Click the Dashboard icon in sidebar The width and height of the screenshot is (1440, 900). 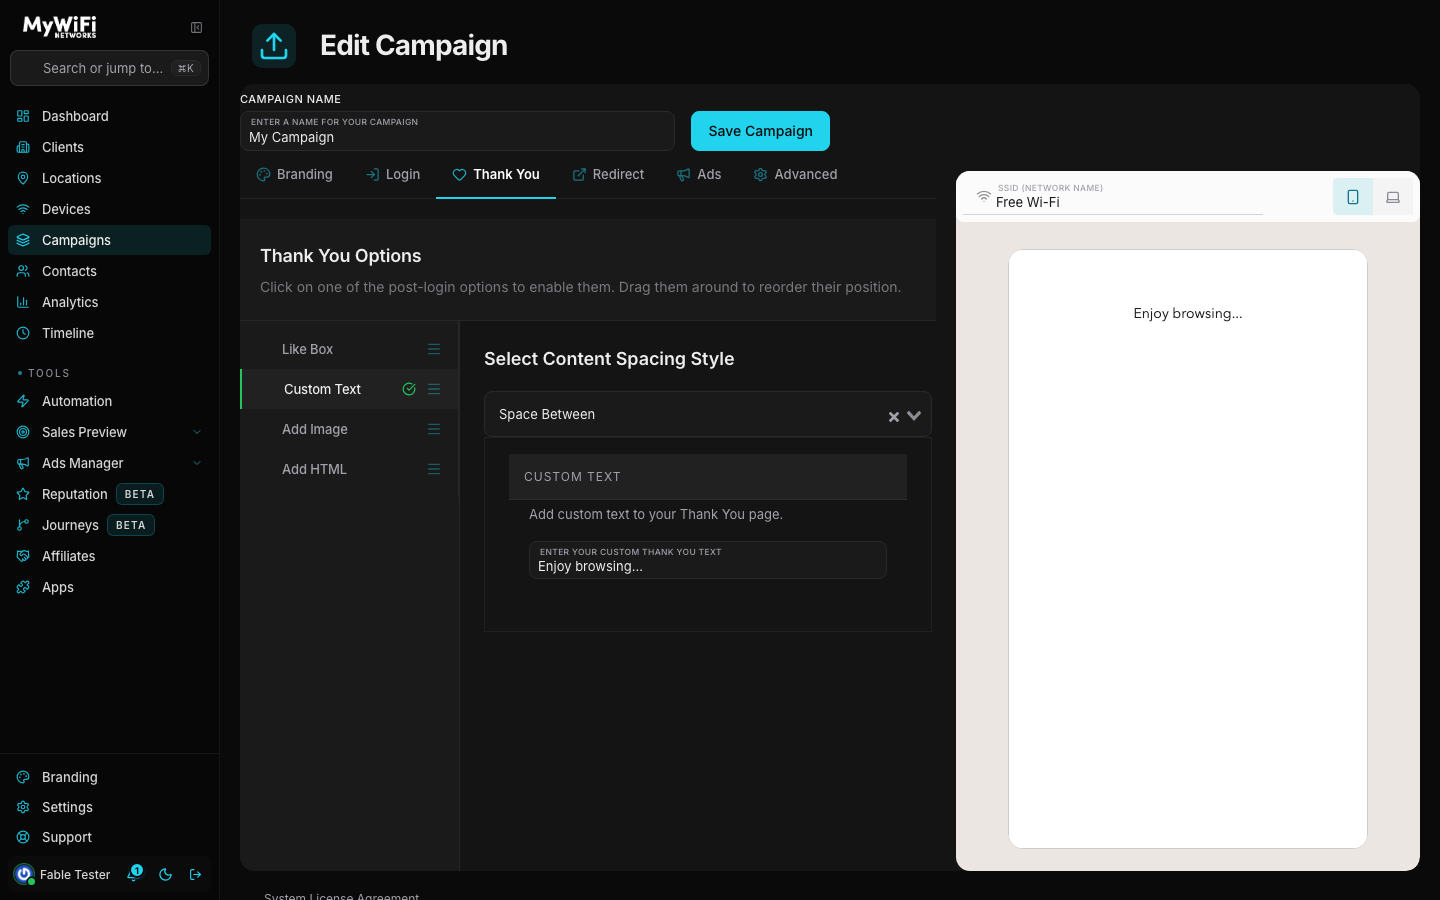23,116
